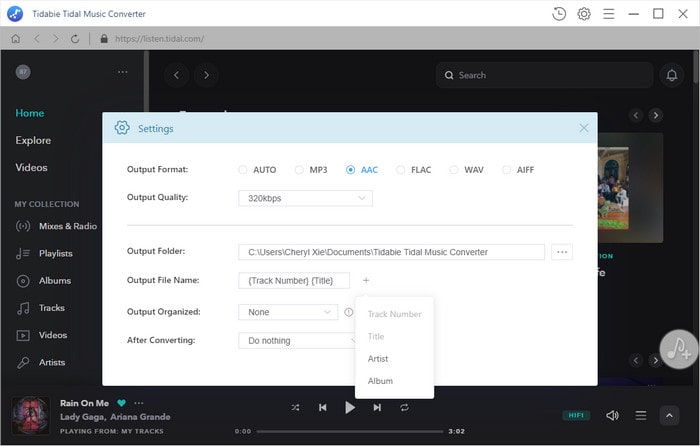Open the settings gear in title bar
The image size is (700, 446).
coord(583,14)
